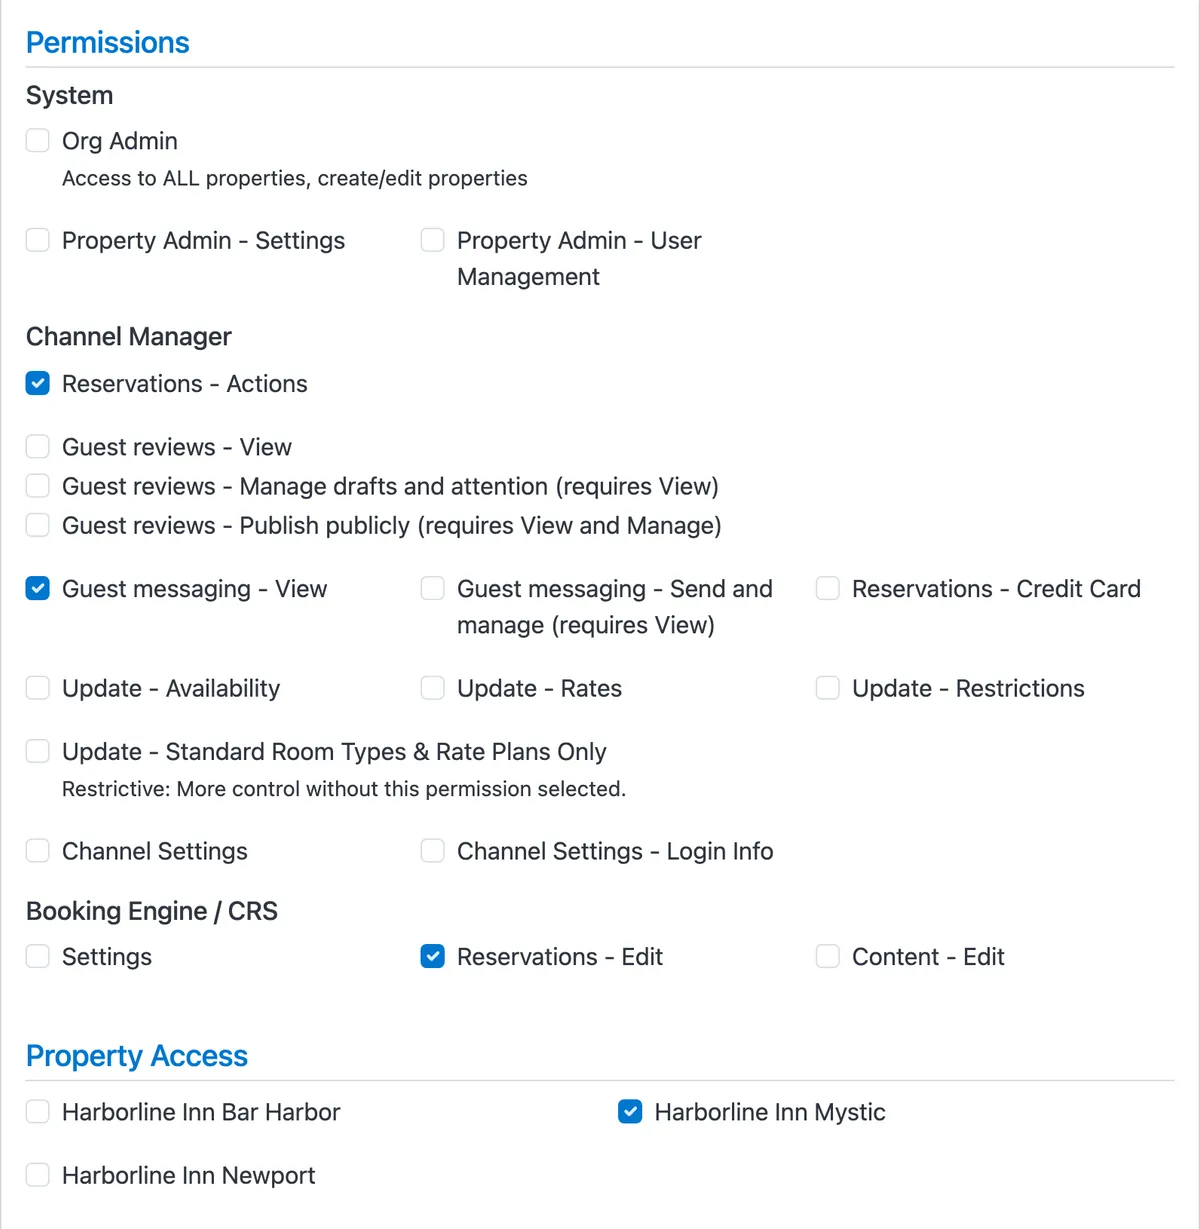This screenshot has height=1229, width=1200.
Task: Tick the Update - Availability checkbox
Action: pyautogui.click(x=38, y=688)
